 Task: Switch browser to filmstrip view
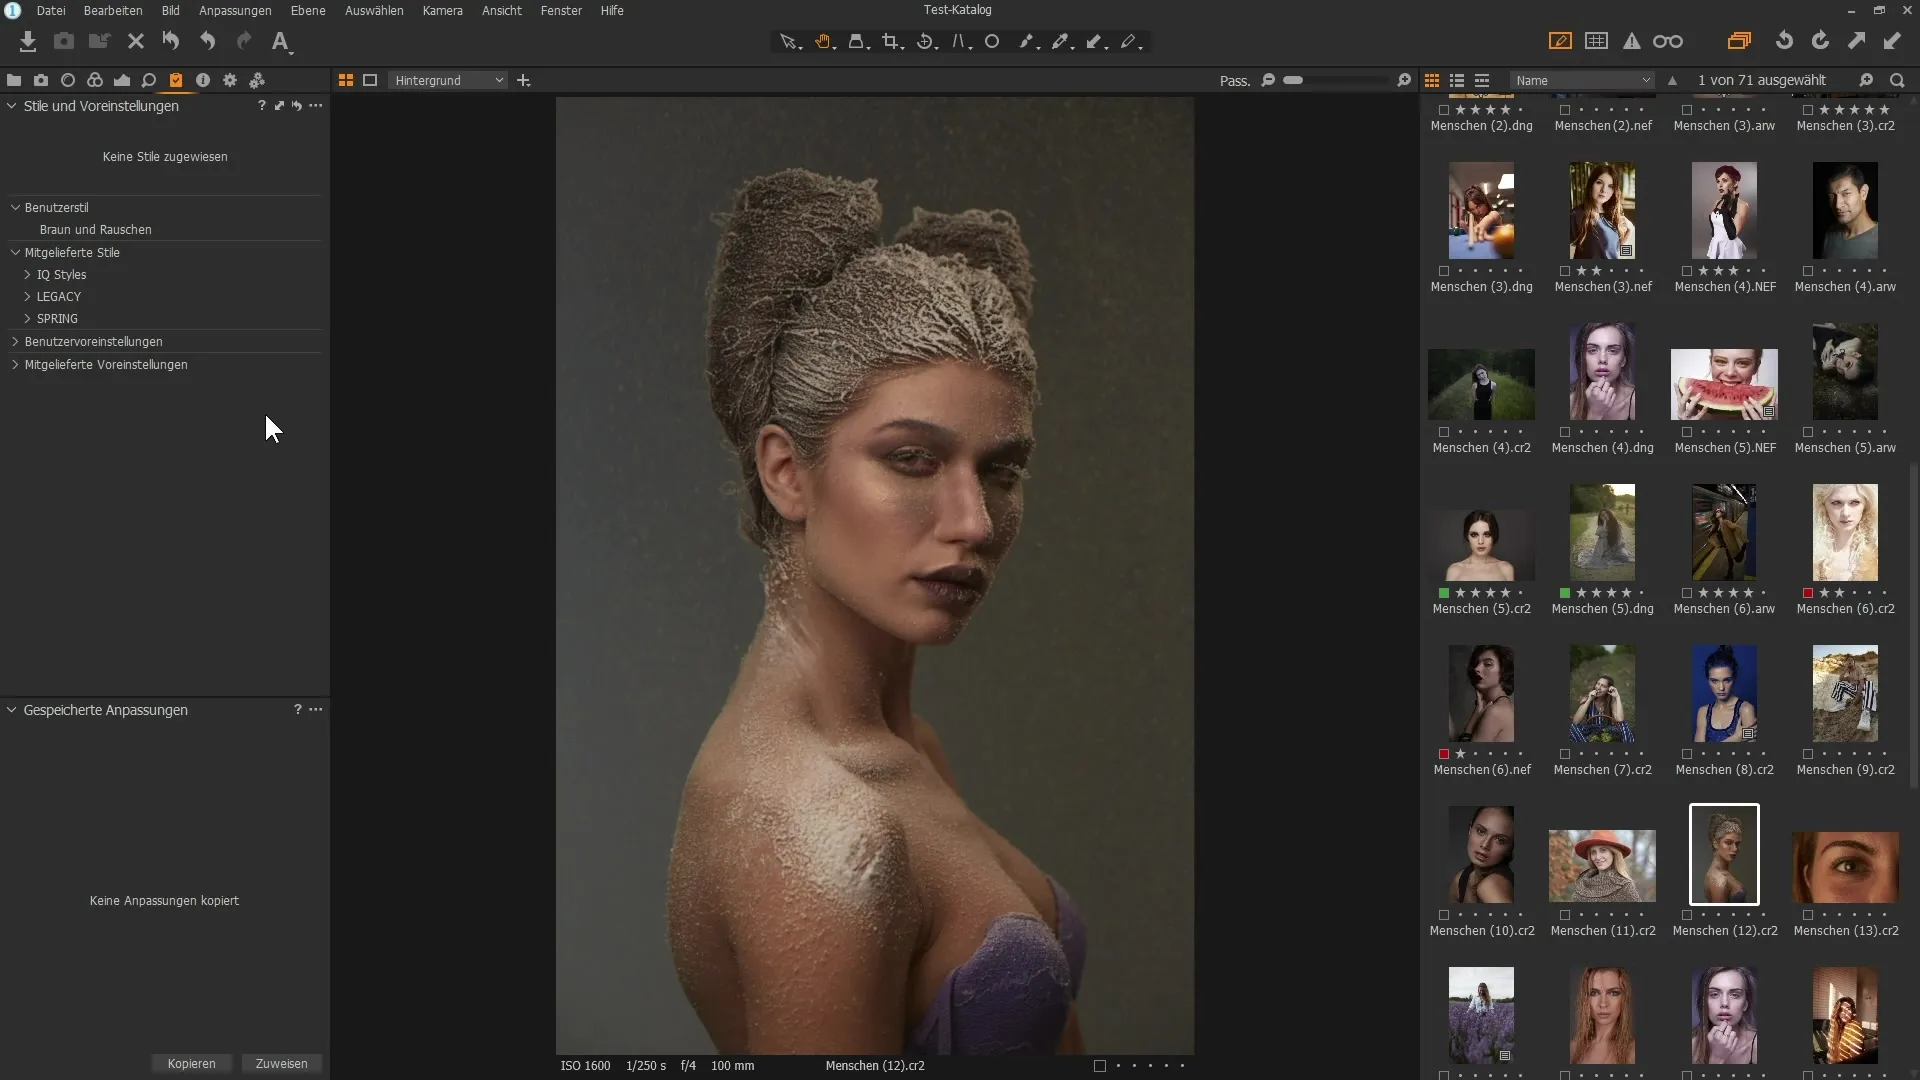1482,80
